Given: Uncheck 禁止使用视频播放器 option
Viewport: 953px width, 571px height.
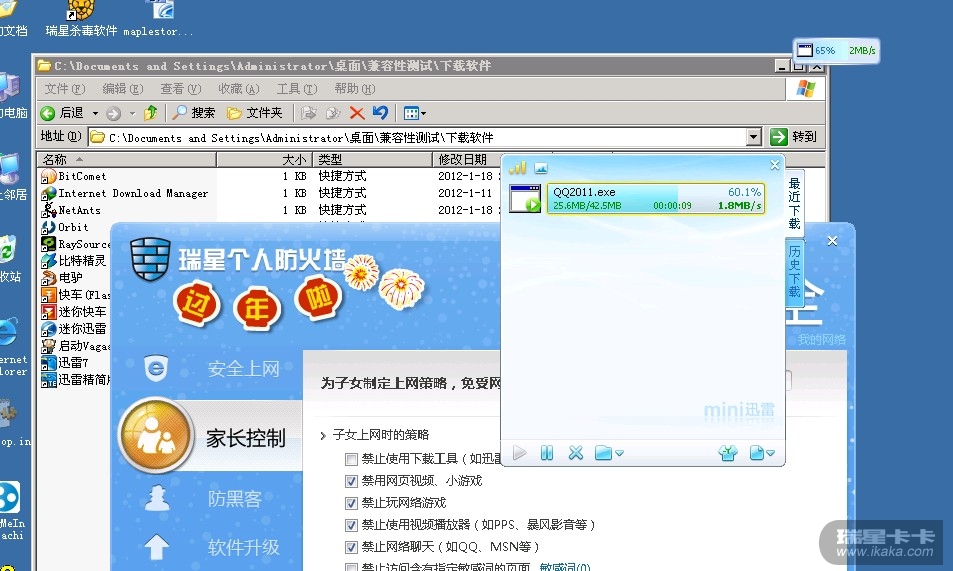Looking at the screenshot, I should (351, 525).
